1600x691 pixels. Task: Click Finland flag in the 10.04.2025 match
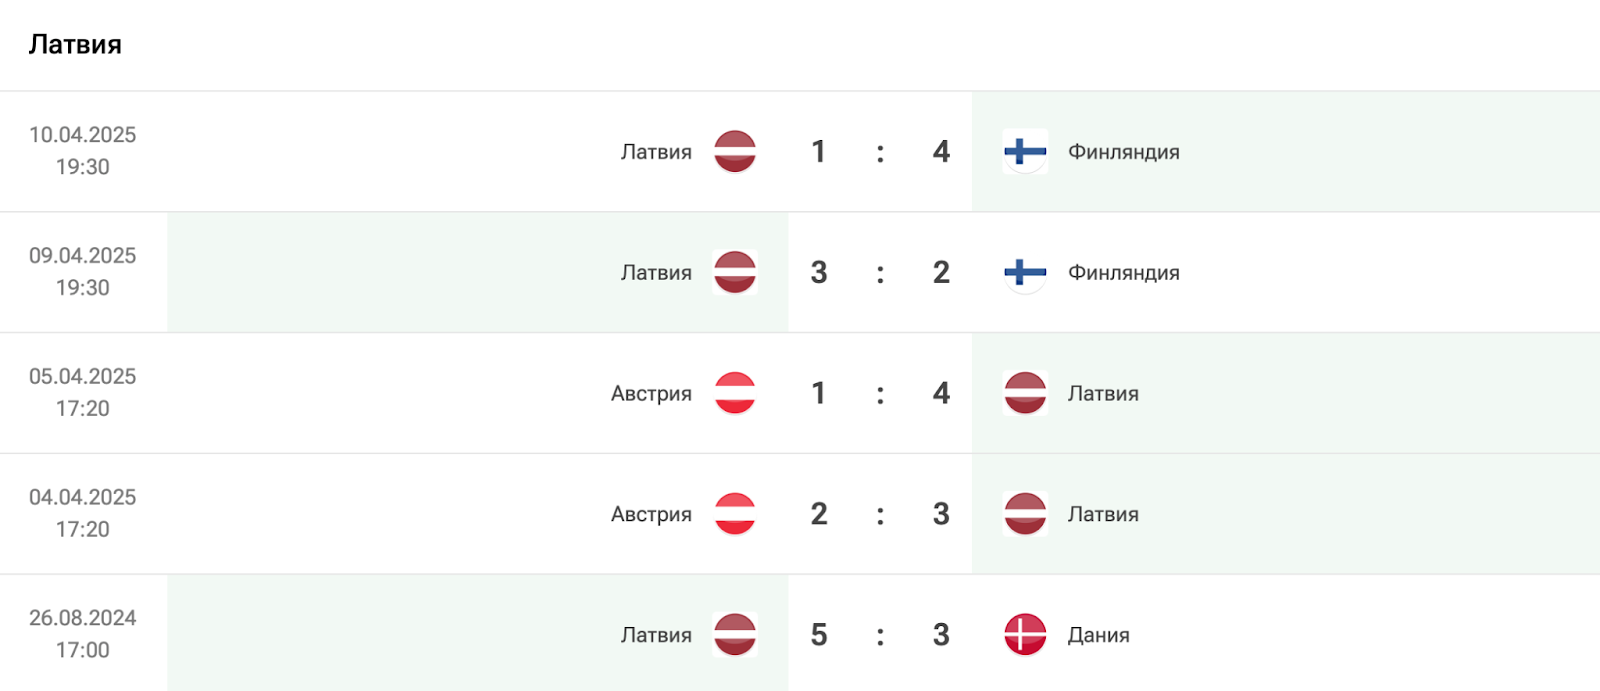(1025, 152)
